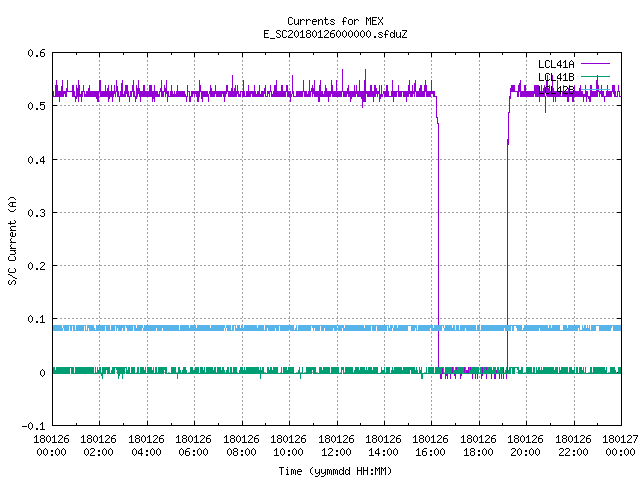Image resolution: width=640 pixels, height=480 pixels.
Task: Click the y-axis tick value 0.3
Action: pos(36,213)
